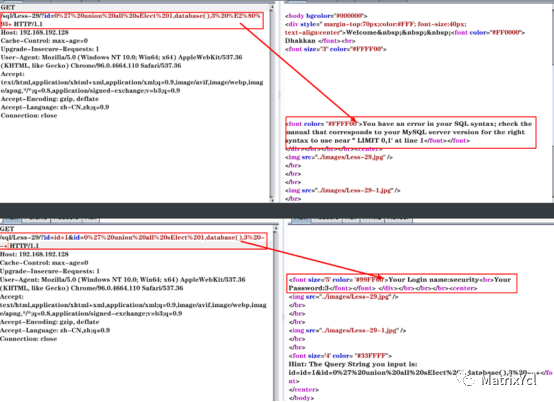Click the scroll-up arrow of the lower request pane
Image resolution: width=554 pixels, height=402 pixels.
pos(276,229)
